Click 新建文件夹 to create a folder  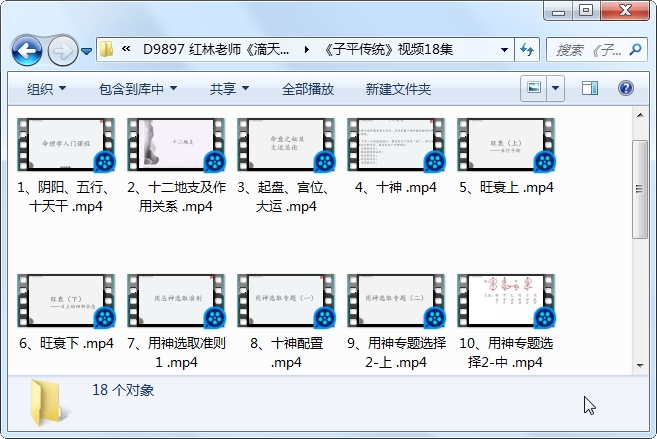pyautogui.click(x=398, y=89)
